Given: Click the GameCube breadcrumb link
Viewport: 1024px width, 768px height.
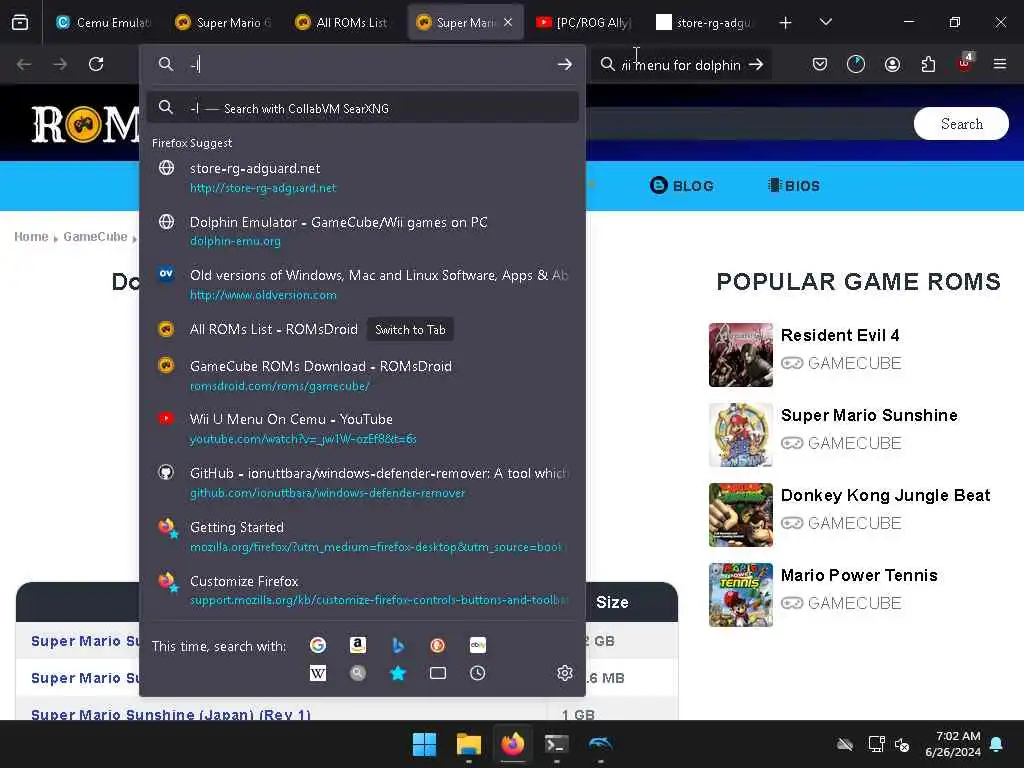Looking at the screenshot, I should (95, 236).
